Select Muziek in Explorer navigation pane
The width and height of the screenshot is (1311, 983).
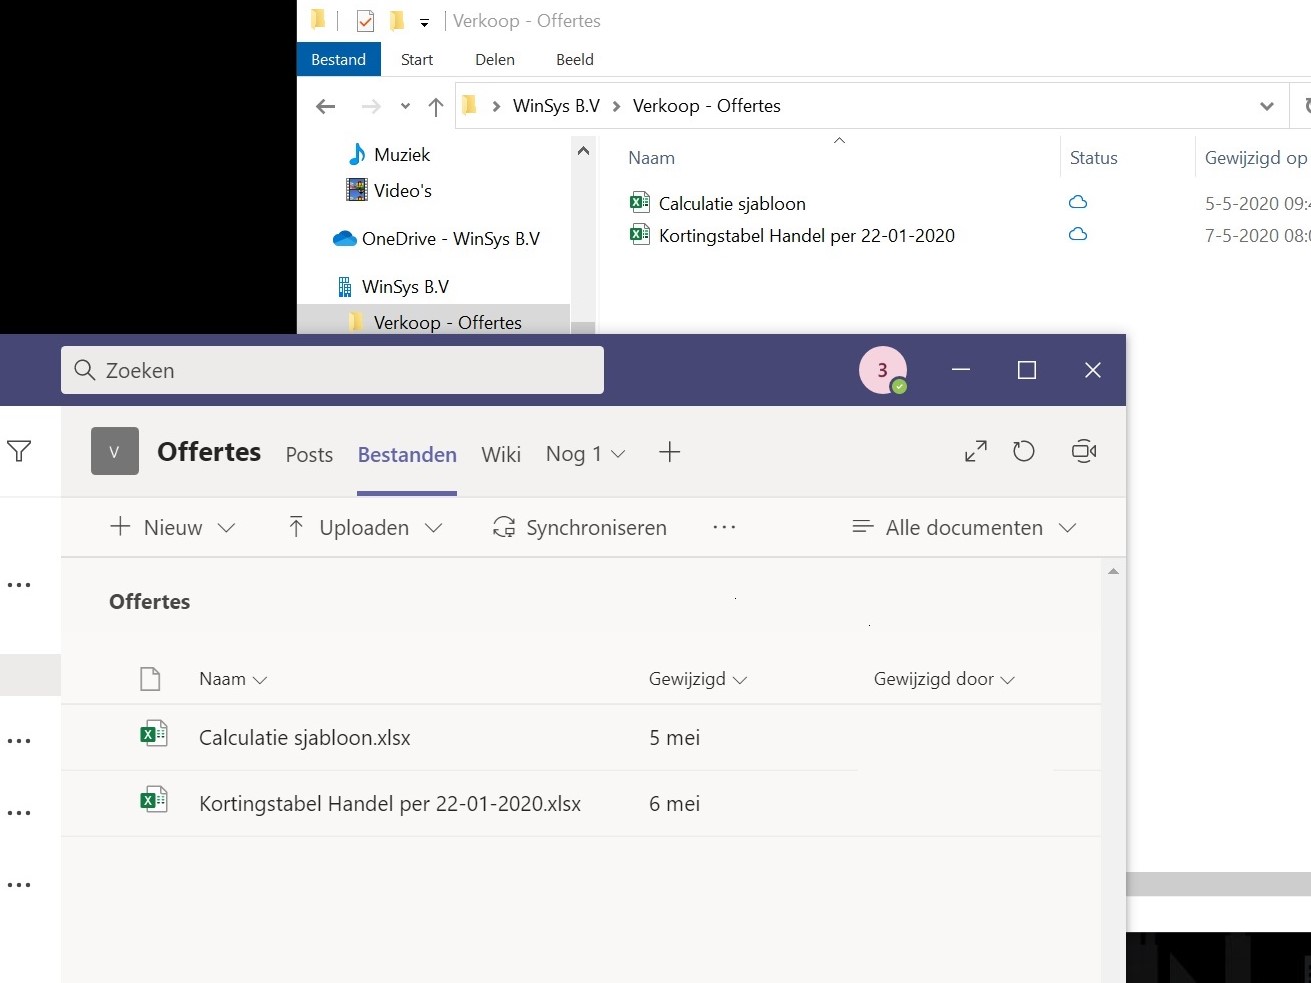[x=389, y=155]
